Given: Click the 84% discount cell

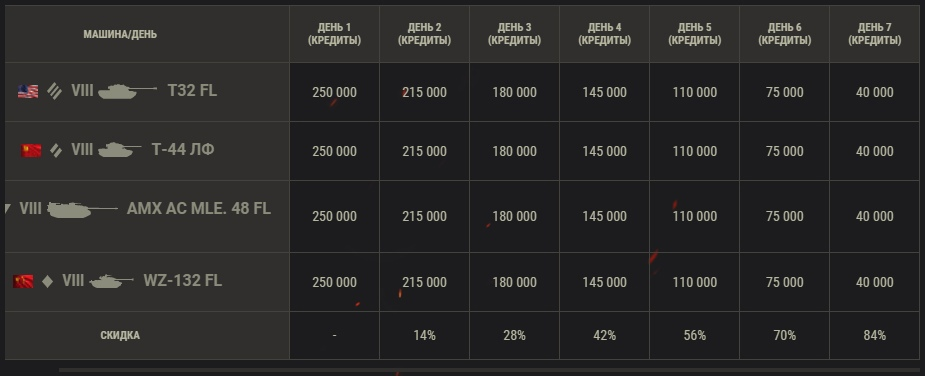Looking at the screenshot, I should [x=874, y=335].
